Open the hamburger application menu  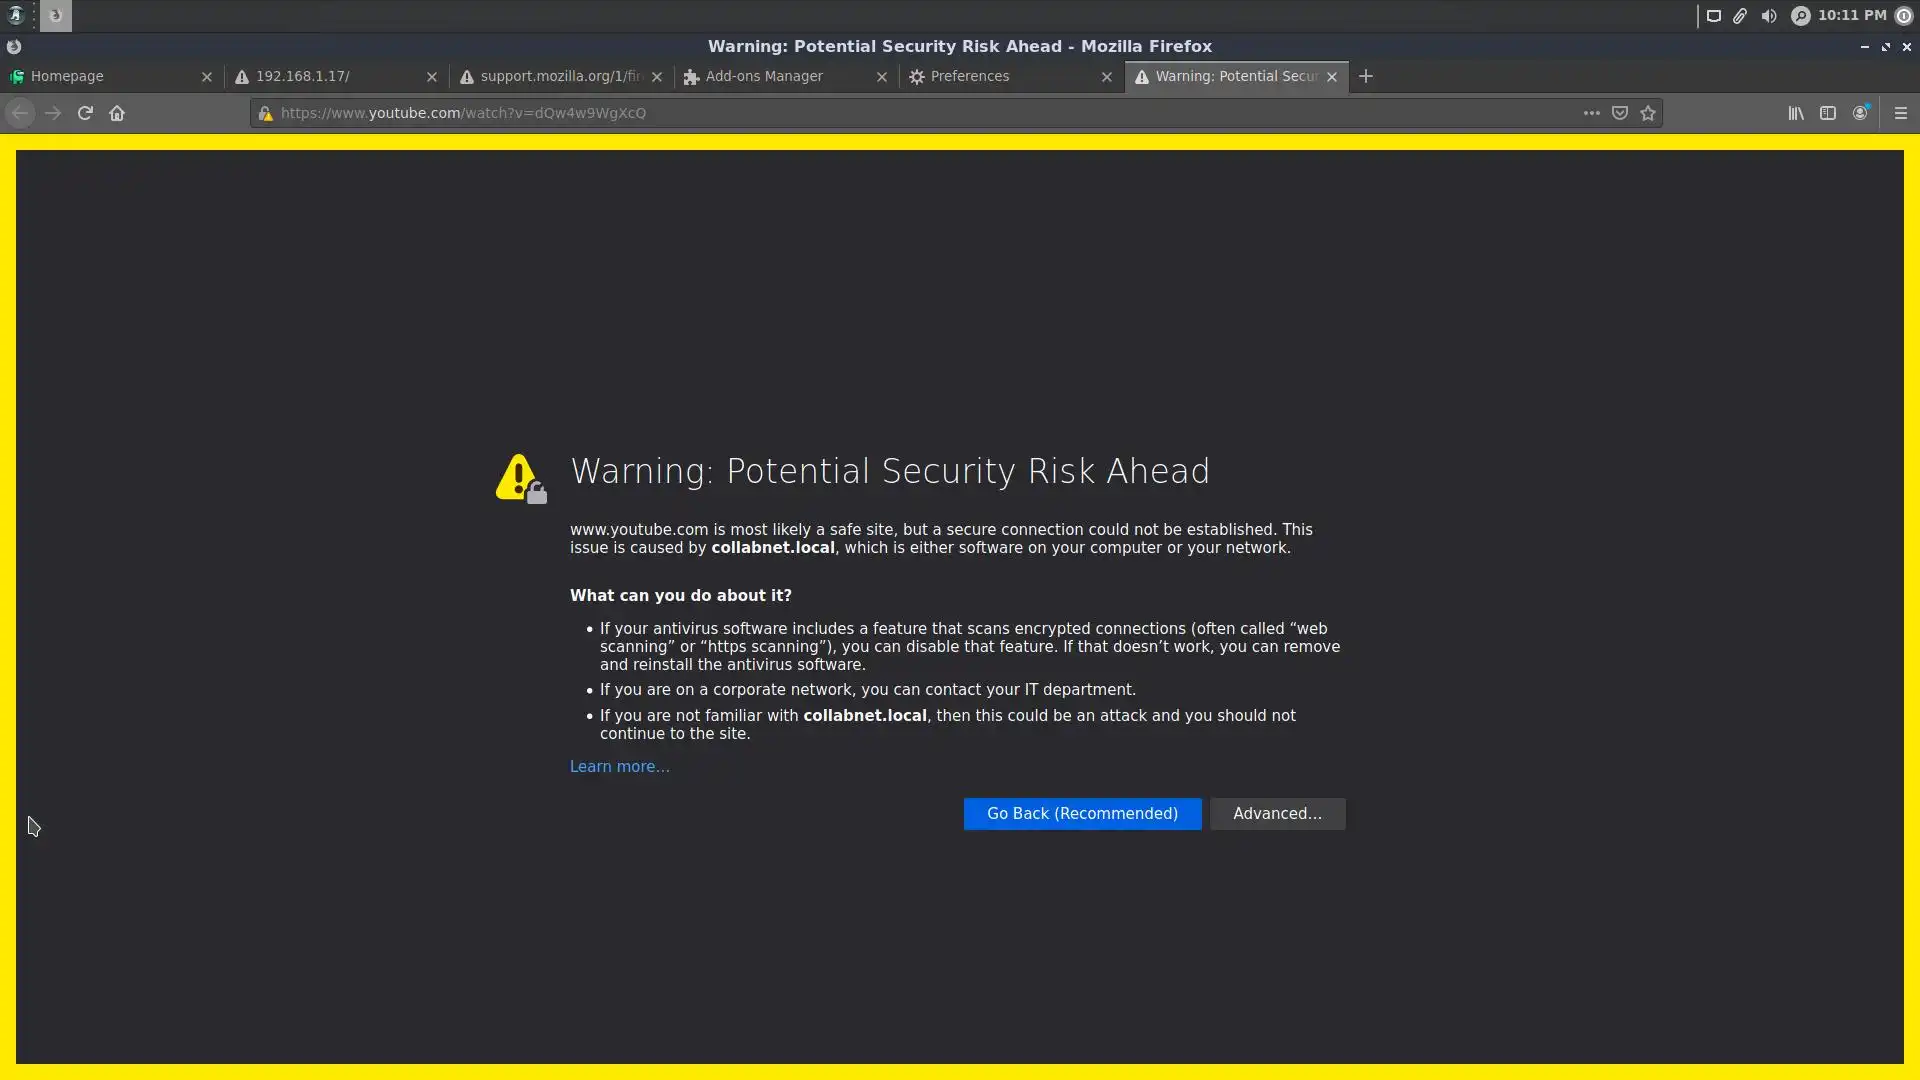click(1901, 113)
